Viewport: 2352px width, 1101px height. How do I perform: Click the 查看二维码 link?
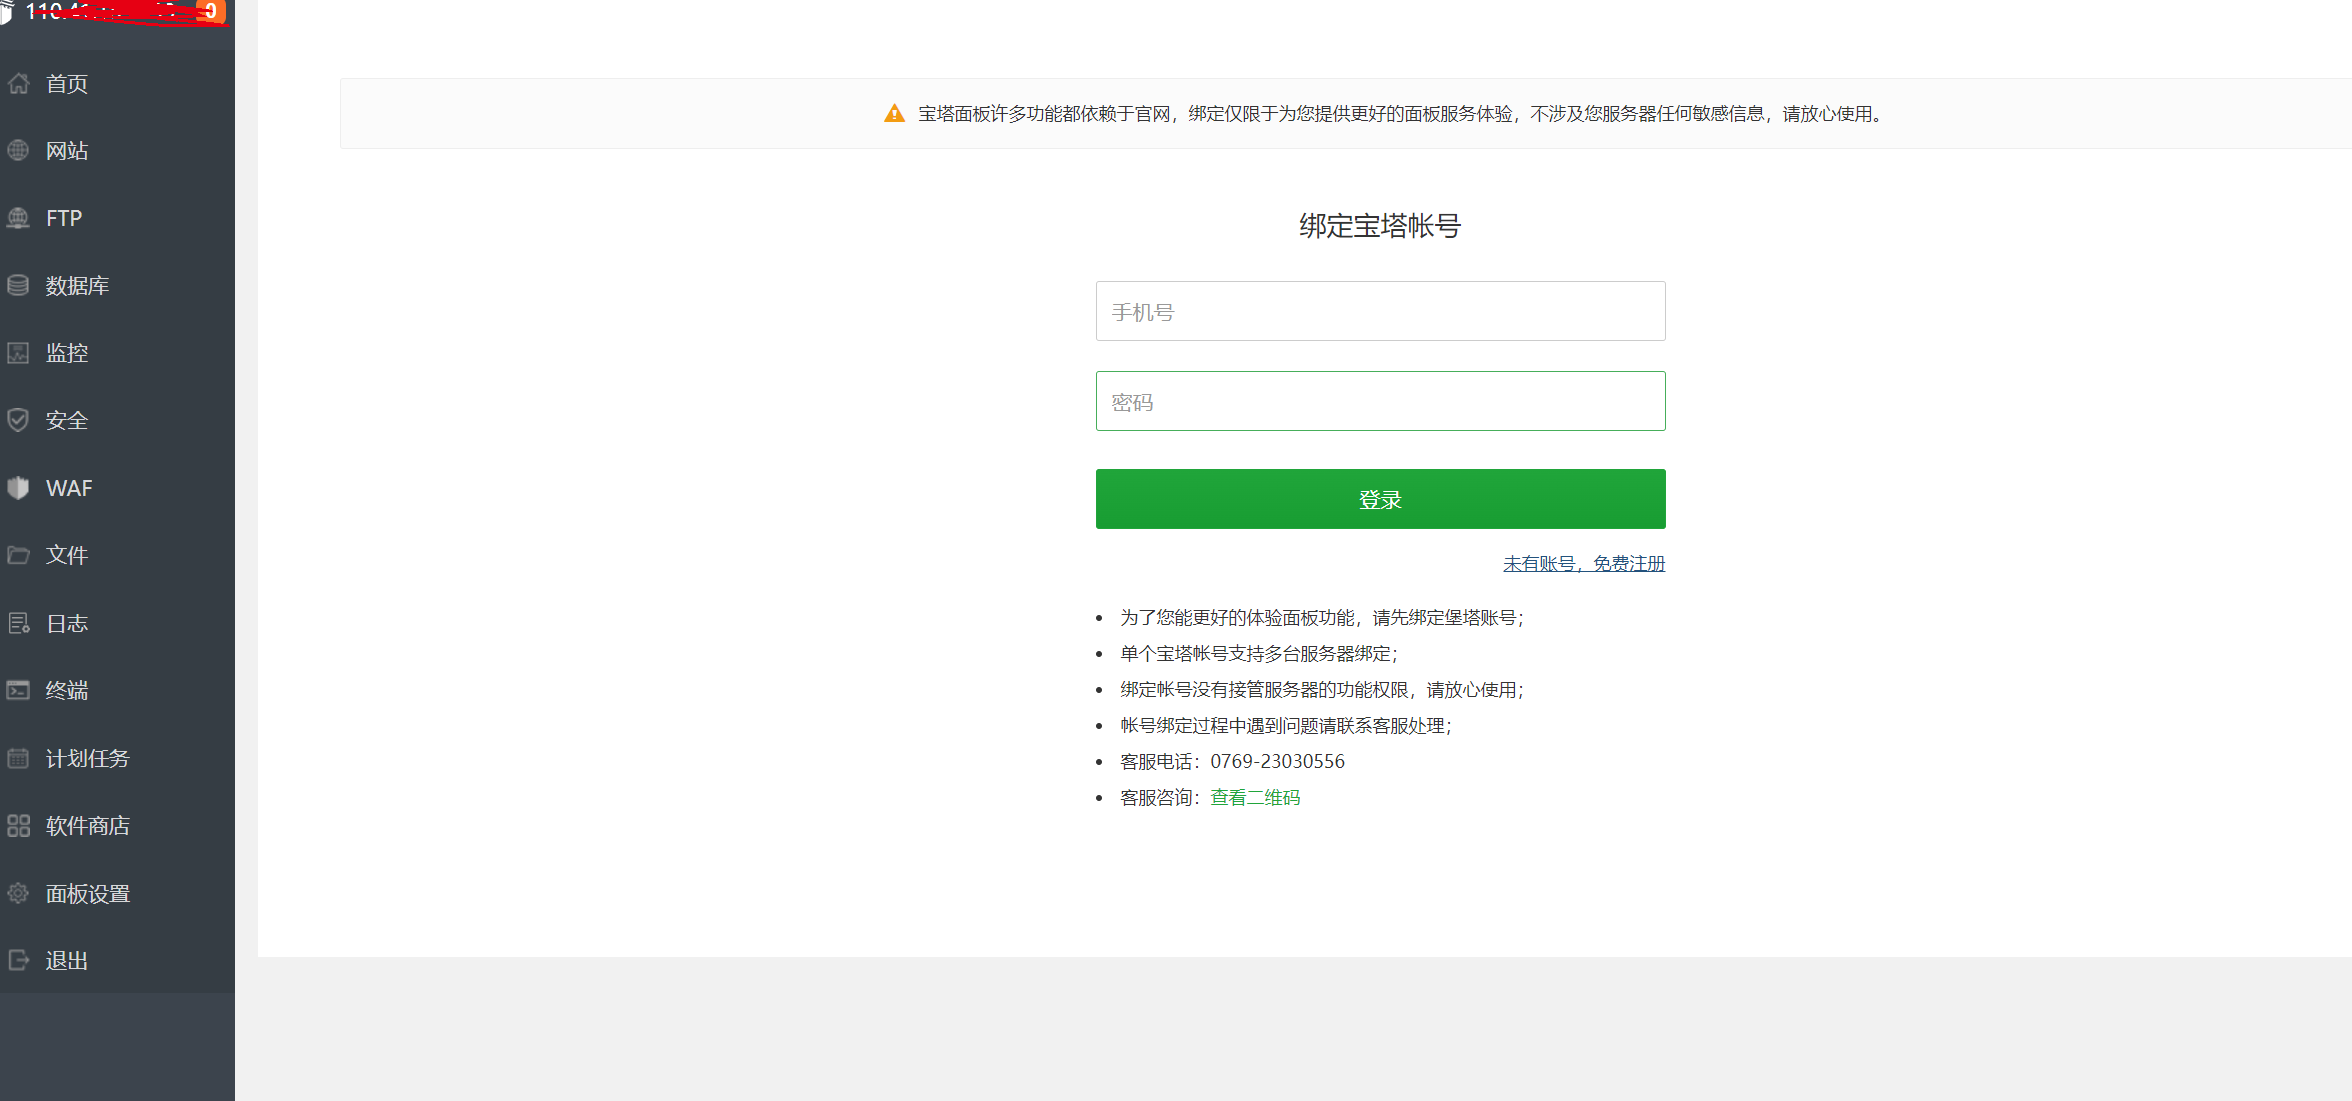pyautogui.click(x=1255, y=798)
